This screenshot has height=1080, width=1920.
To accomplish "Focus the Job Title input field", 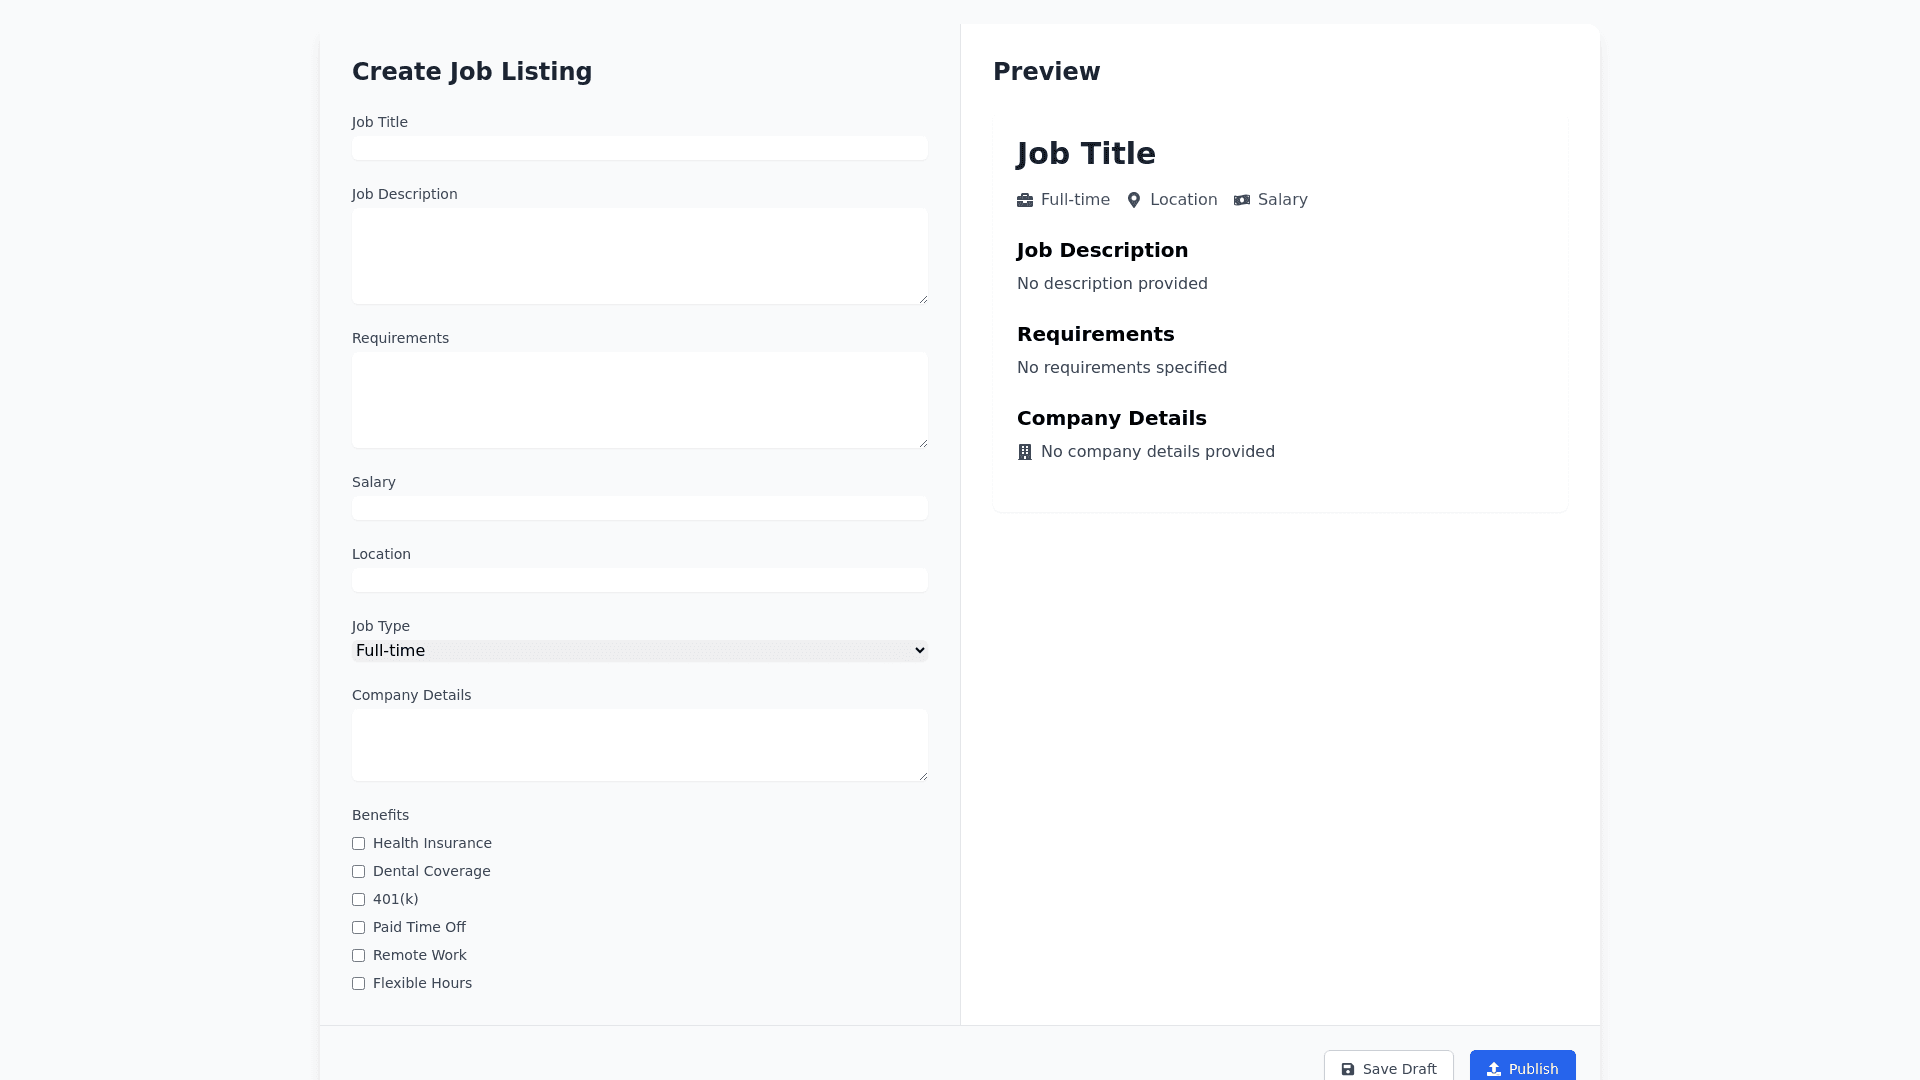I will tap(640, 148).
